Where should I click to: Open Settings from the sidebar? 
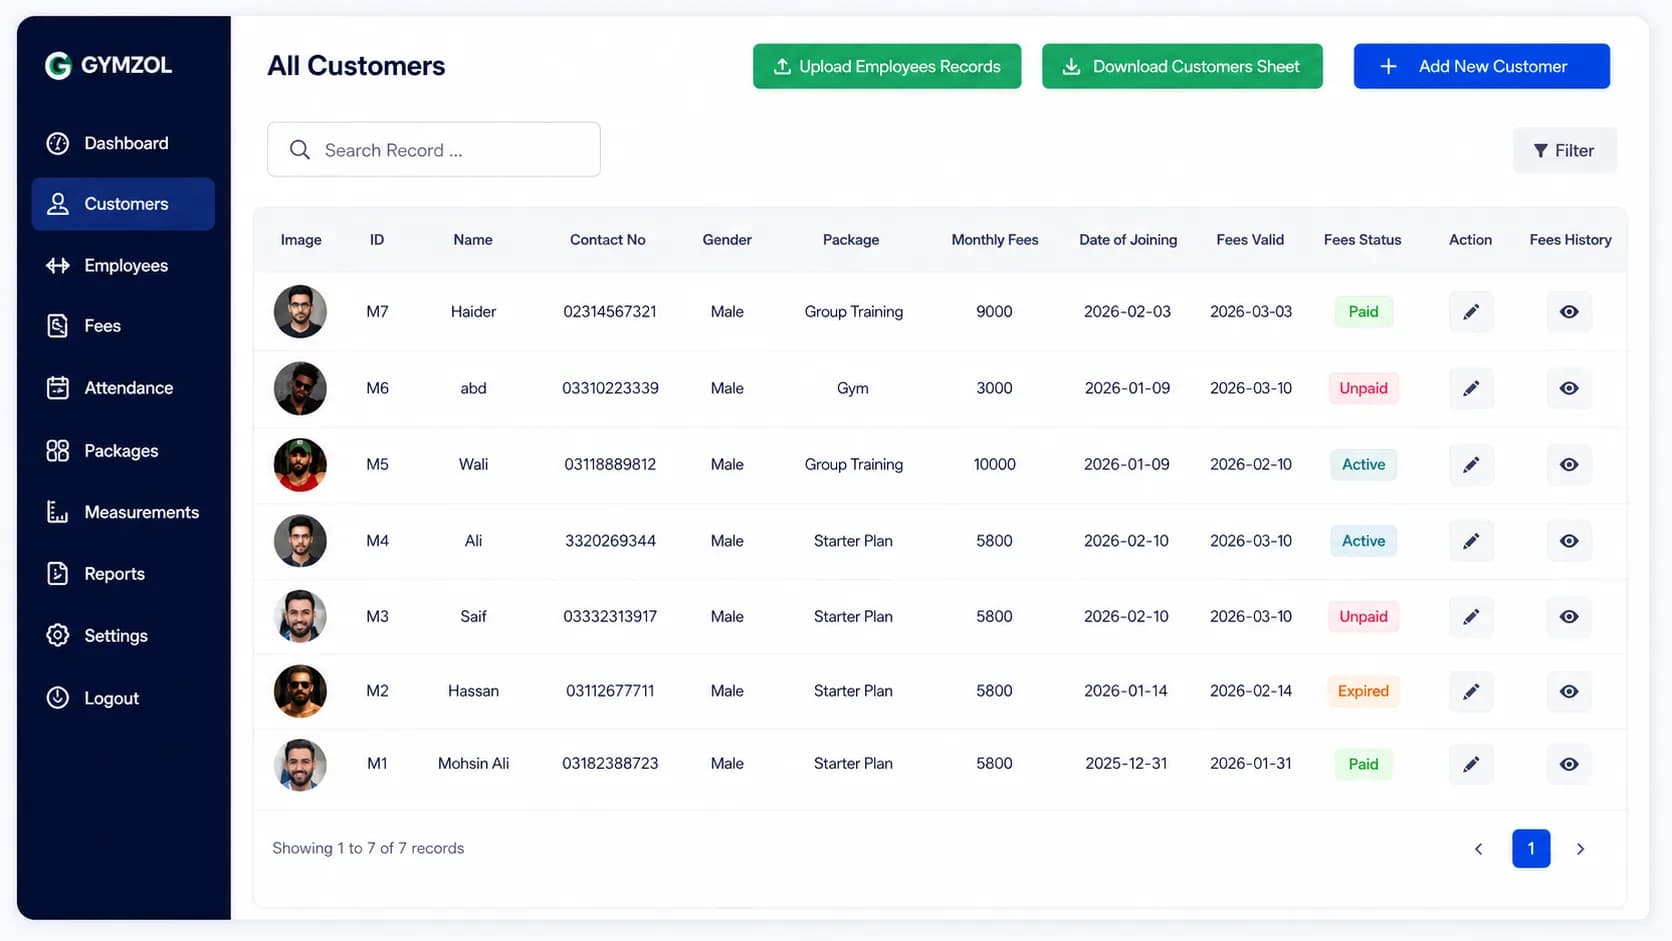pyautogui.click(x=123, y=636)
